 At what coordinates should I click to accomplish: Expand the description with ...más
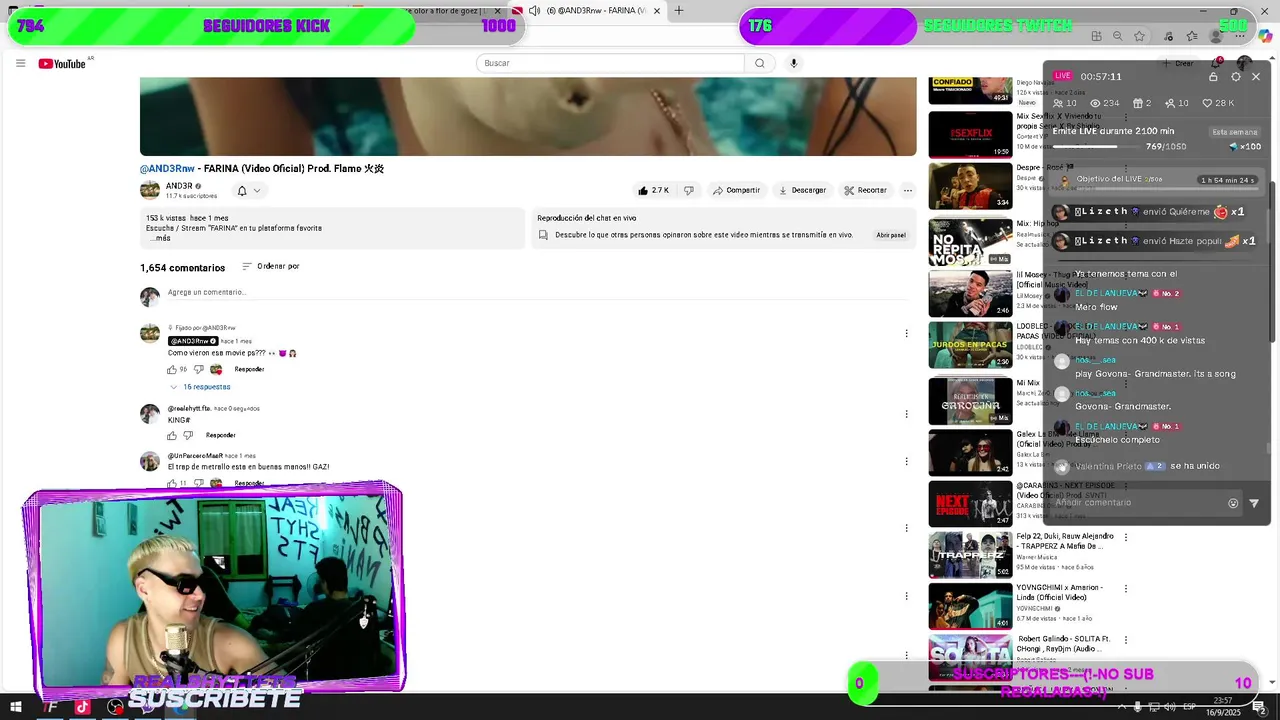click(160, 238)
